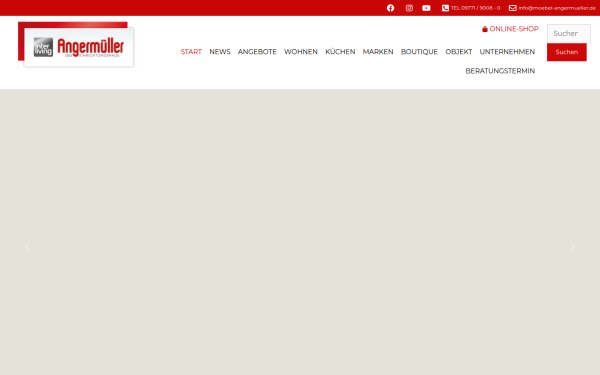Click the info@moebel-angermueller.de email link
This screenshot has height=375, width=600.
557,8
